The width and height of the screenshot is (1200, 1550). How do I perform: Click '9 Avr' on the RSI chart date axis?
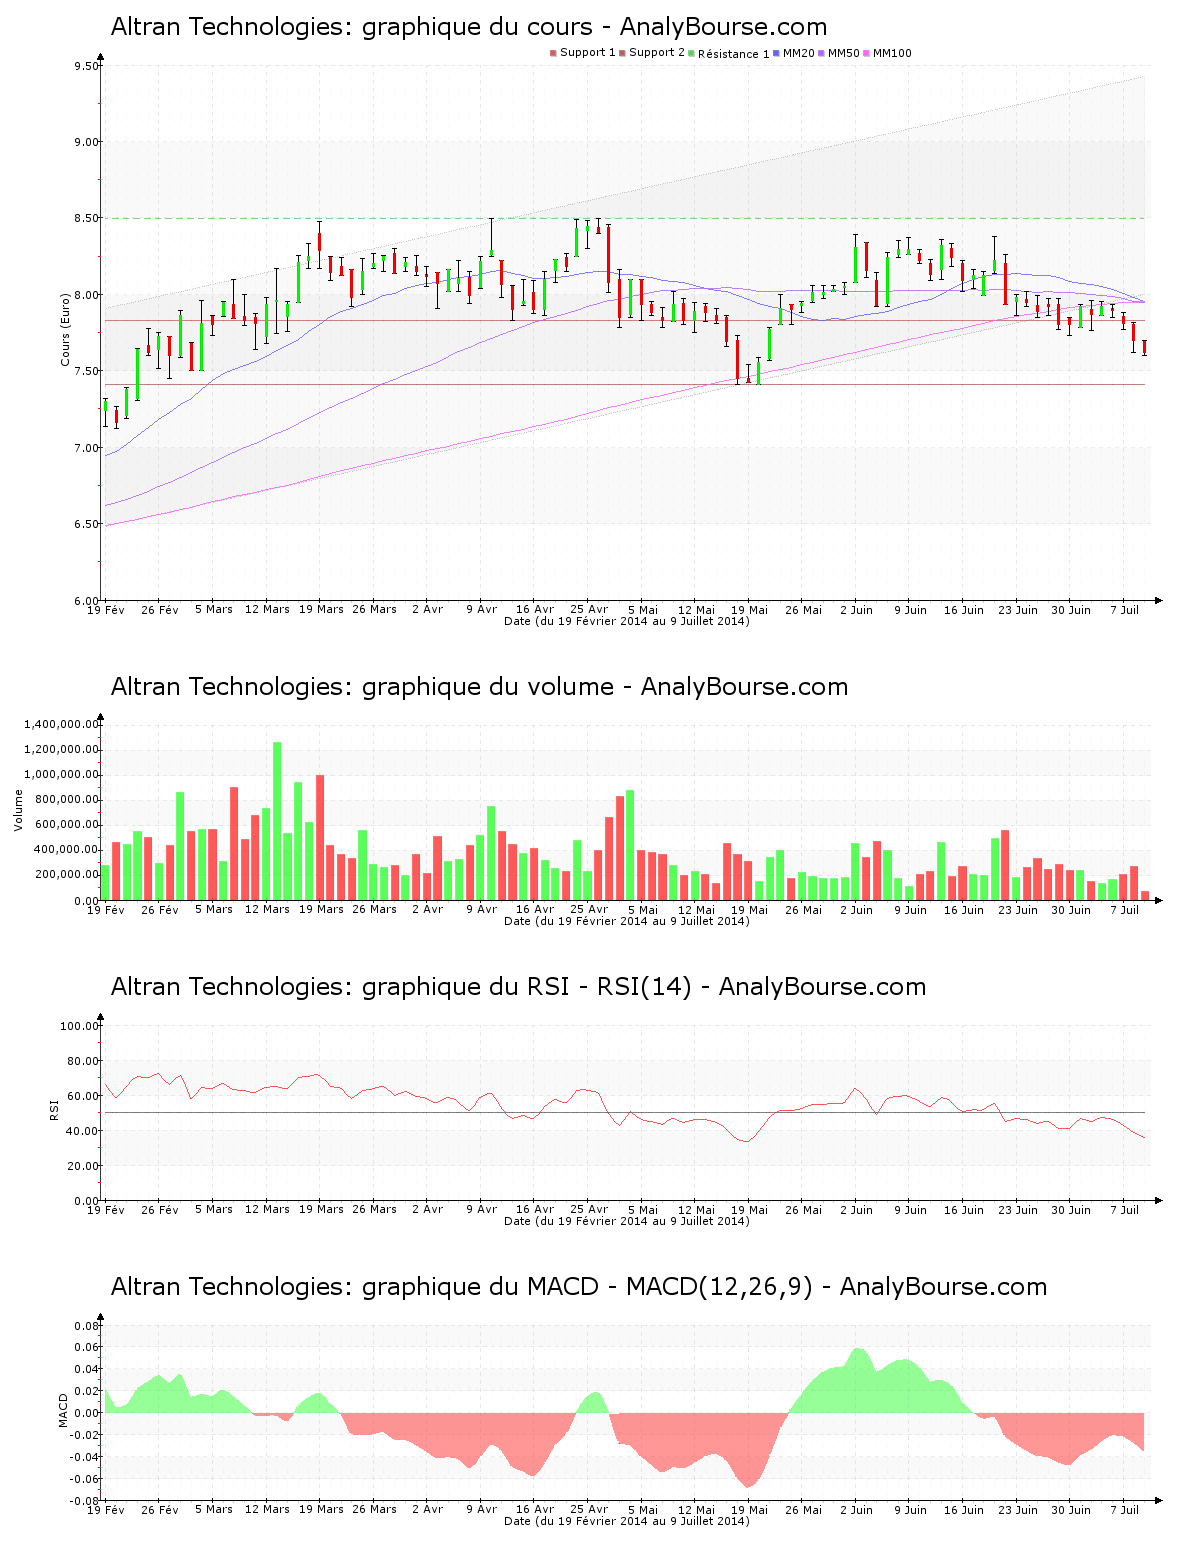point(482,1209)
